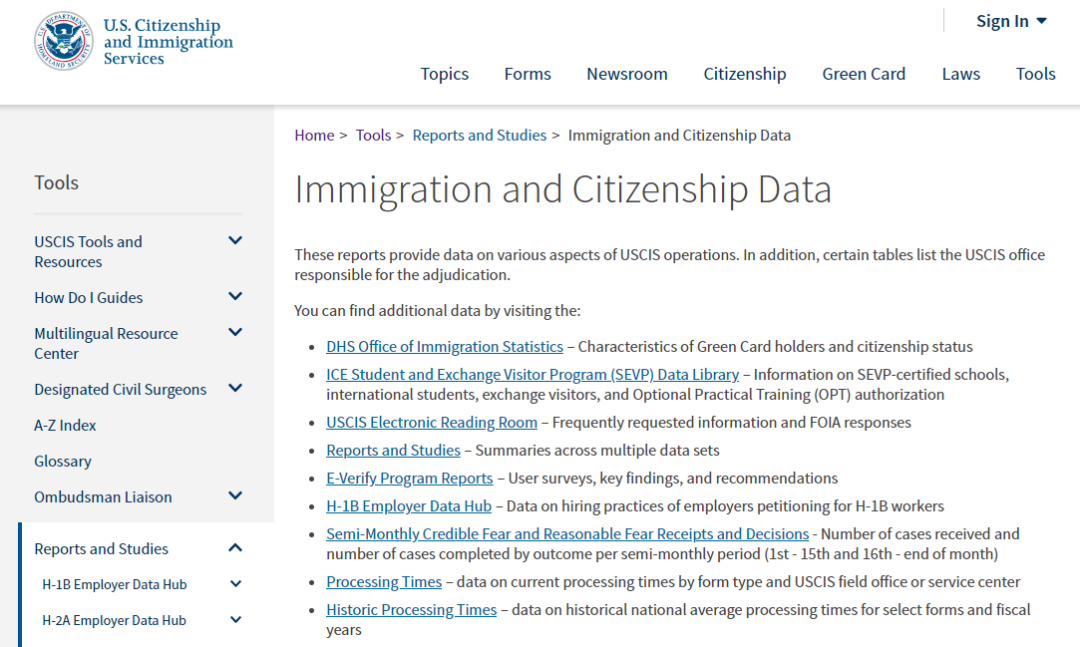Open DHS Office of Immigration Statistics link

444,347
